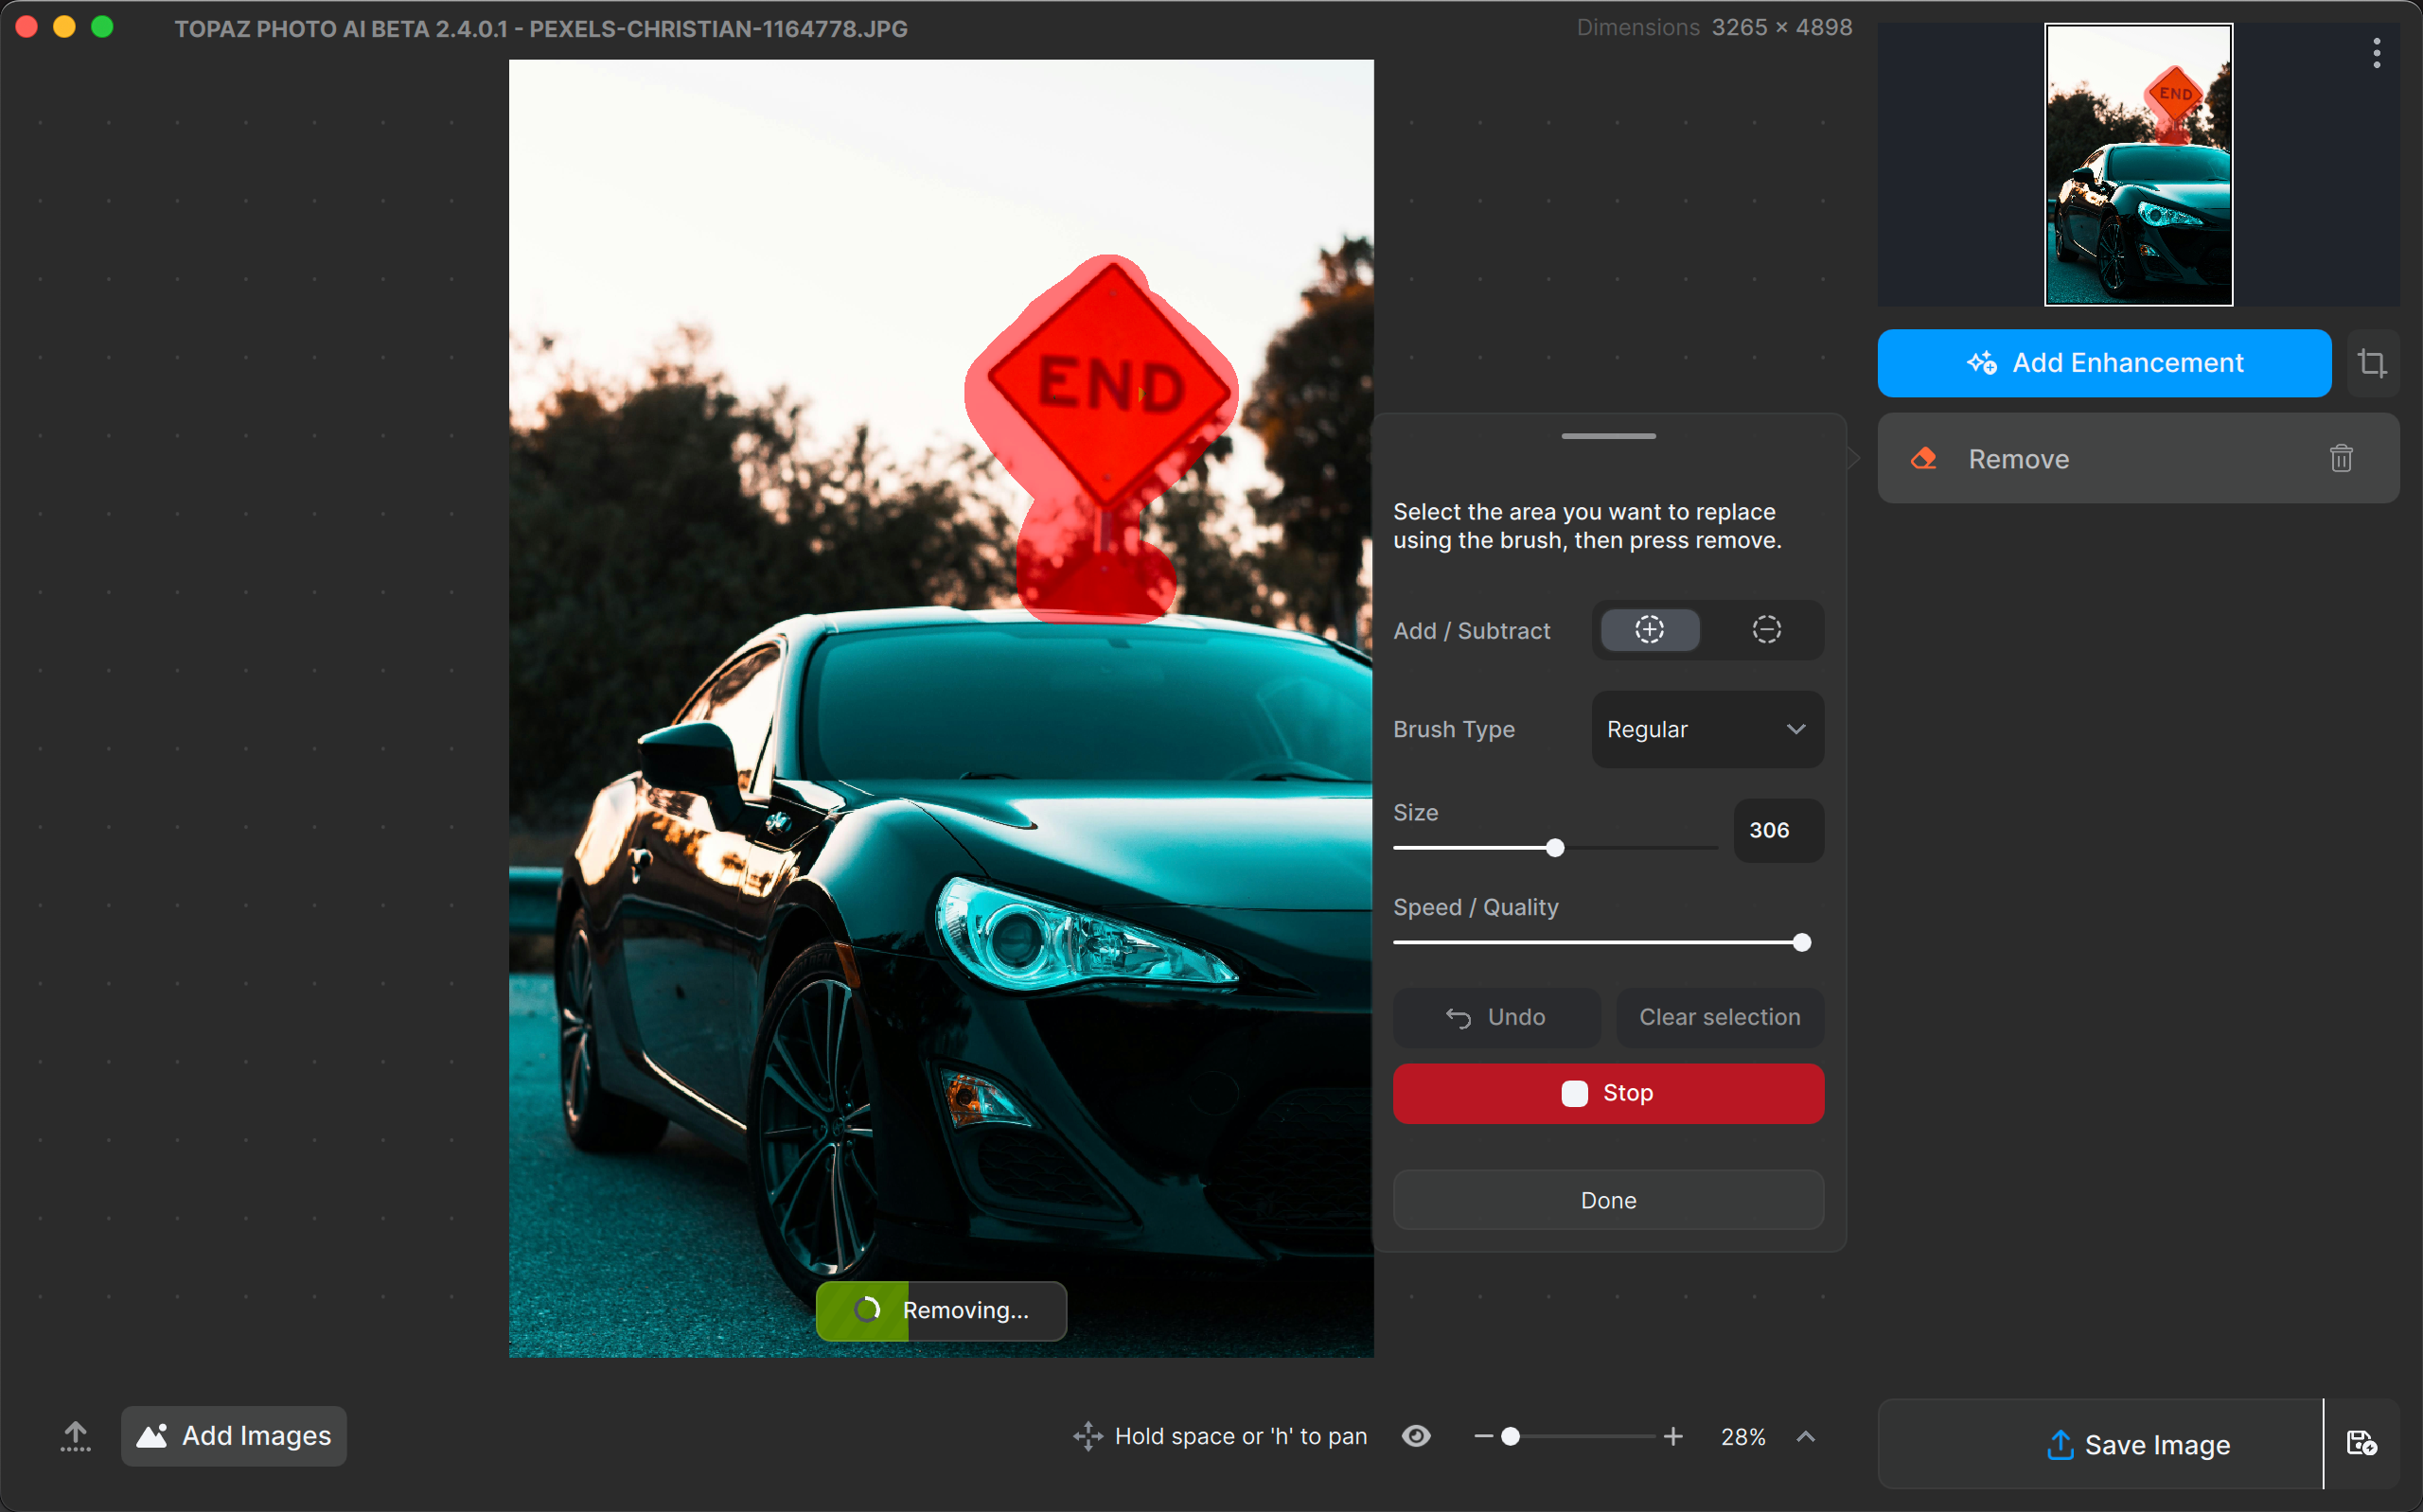
Task: Click the pan move icon
Action: tap(1088, 1437)
